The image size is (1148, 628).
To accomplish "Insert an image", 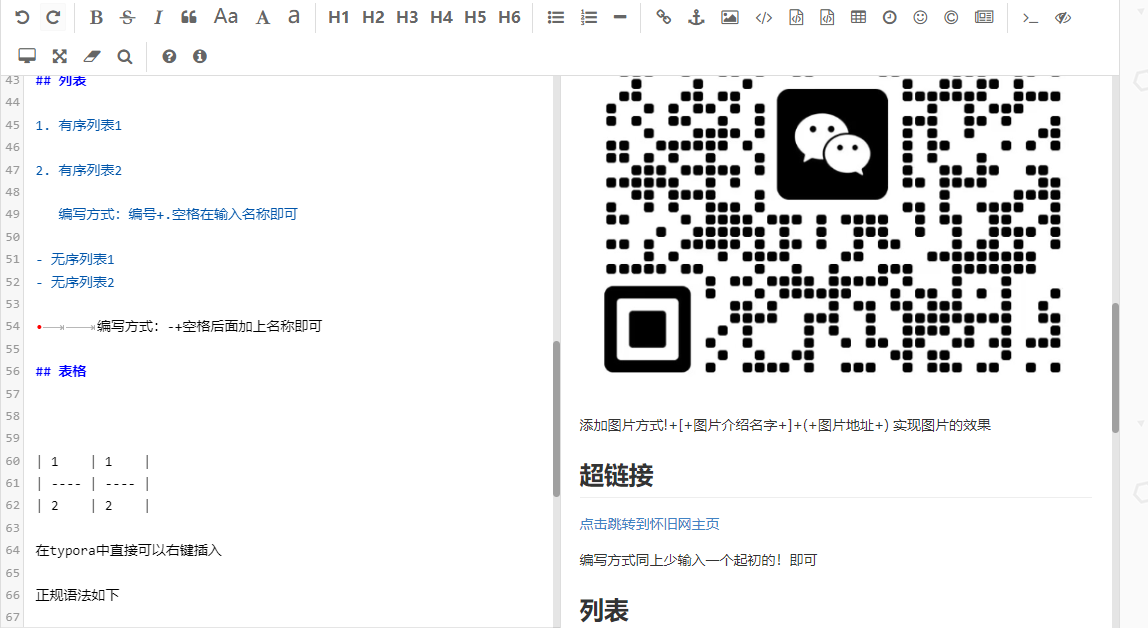I will [x=730, y=17].
